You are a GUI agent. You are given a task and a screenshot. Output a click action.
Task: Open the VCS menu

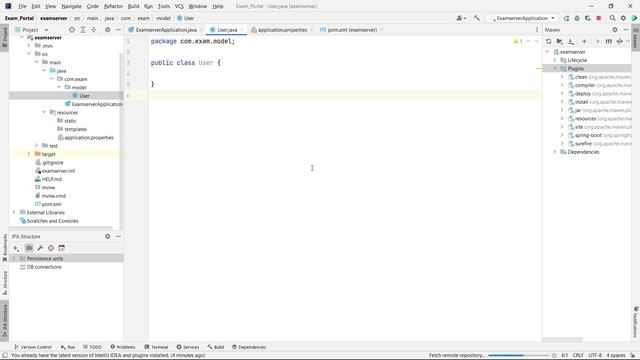point(179,7)
